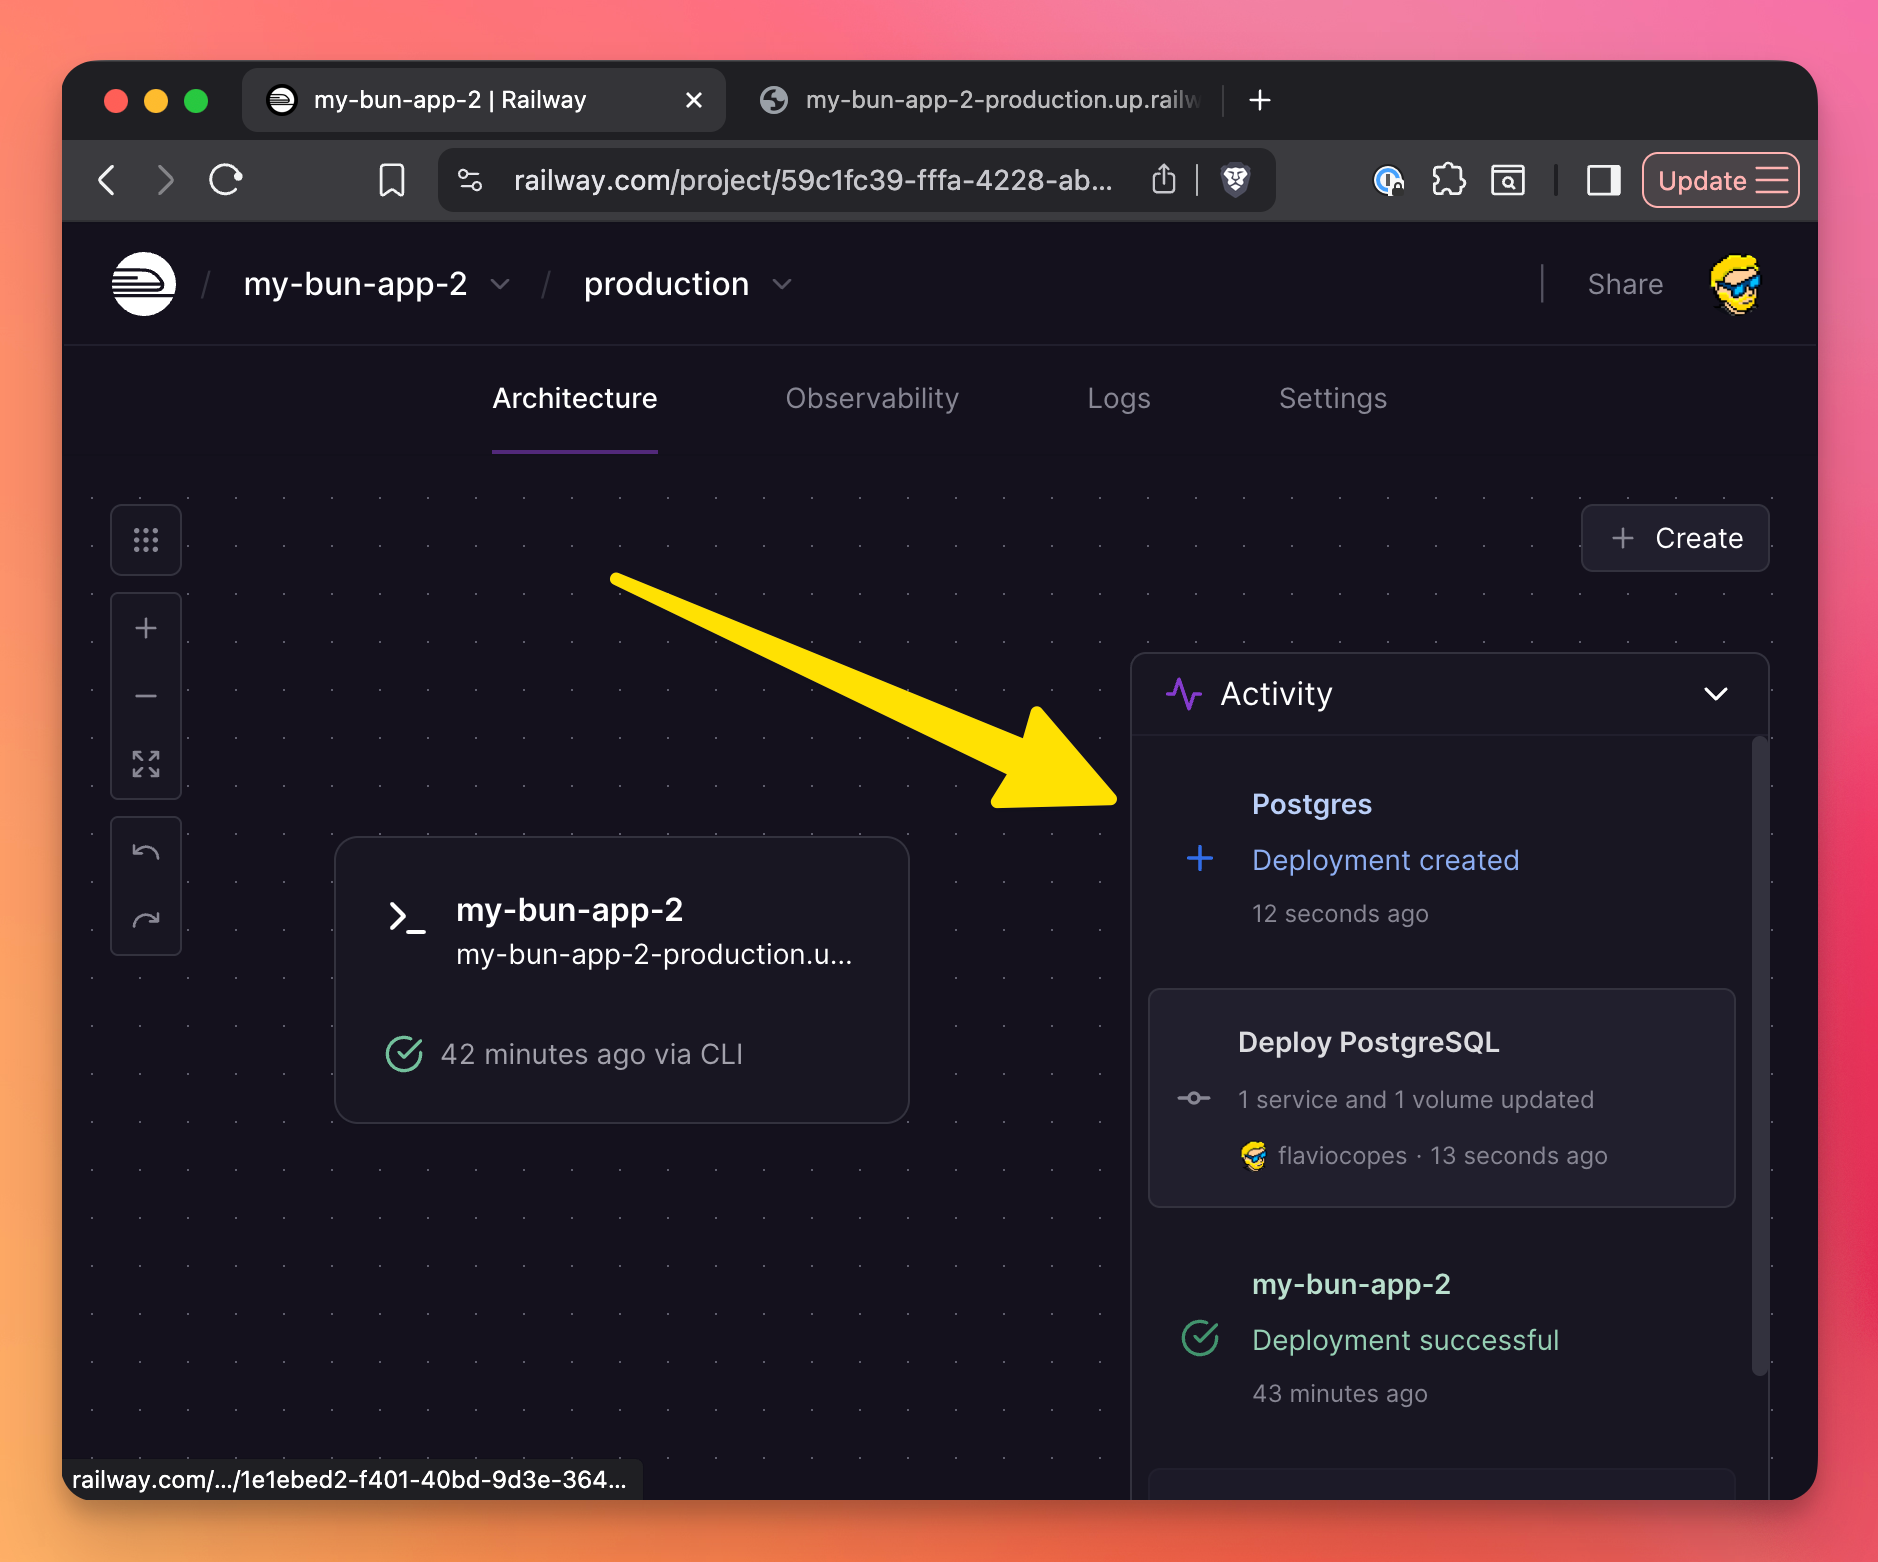Viewport: 1878px width, 1562px height.
Task: Zoom in on the architecture canvas
Action: click(146, 628)
